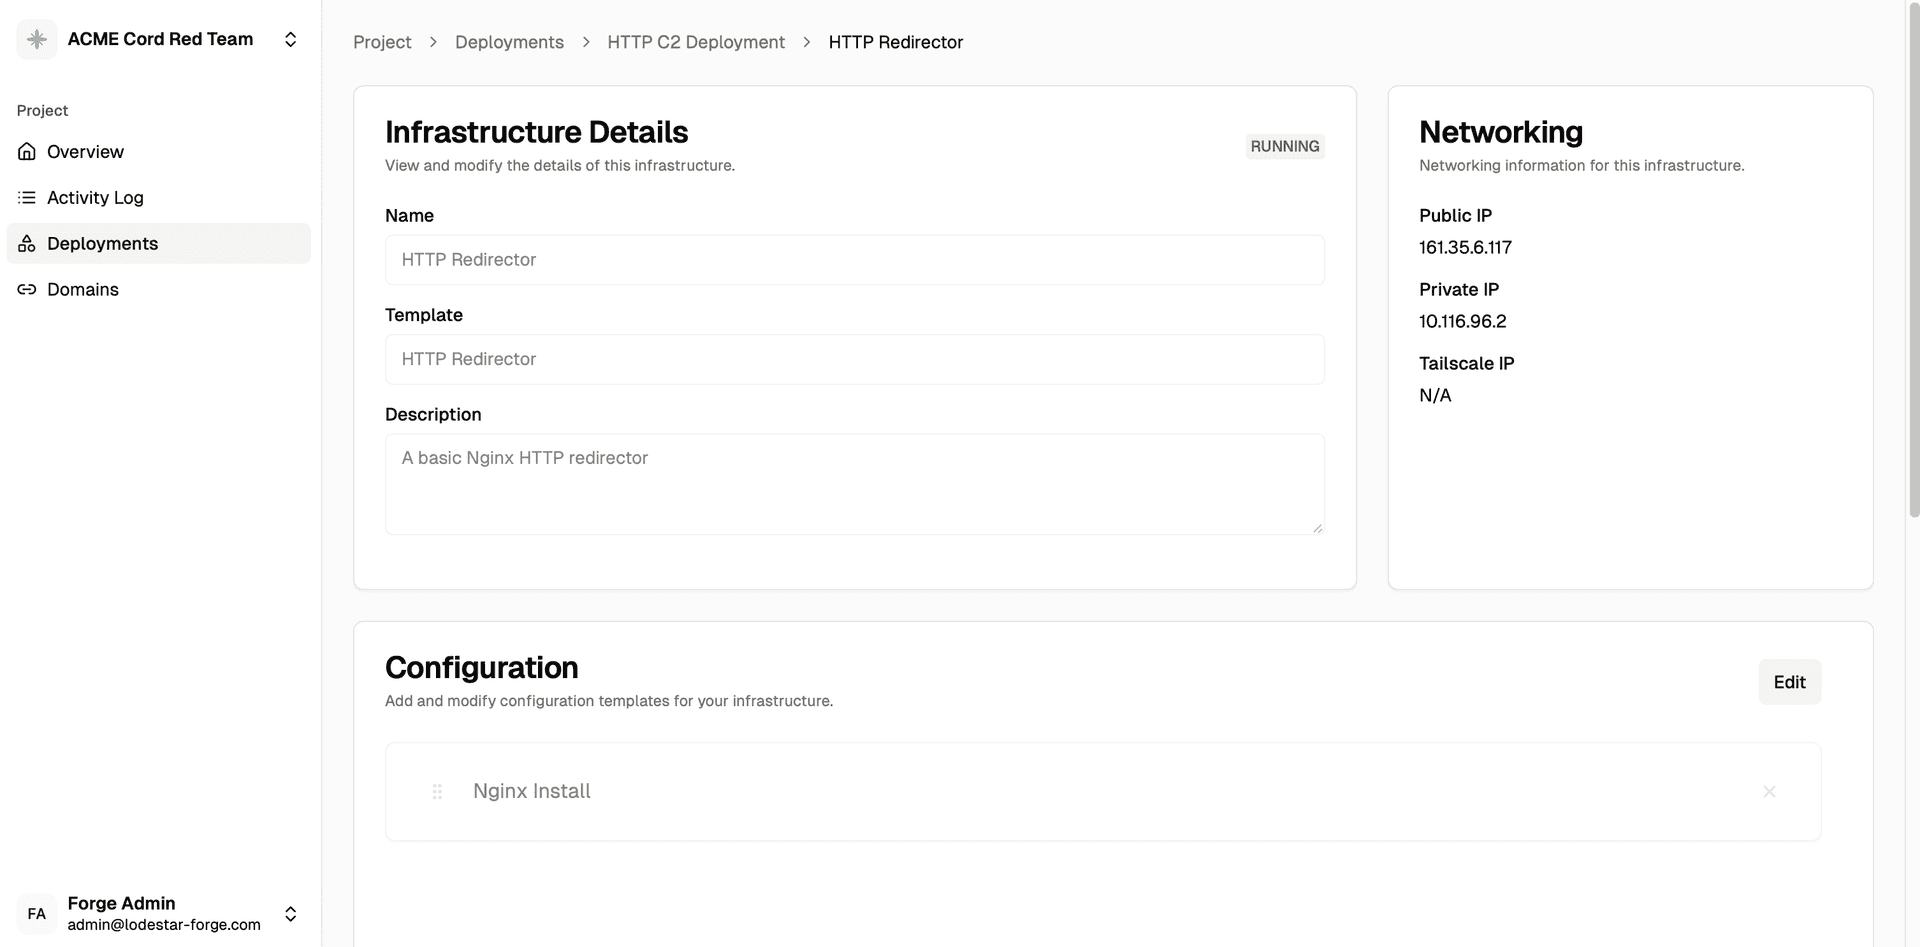Expand the ACME Cord Red Team switcher chevrons

290,39
